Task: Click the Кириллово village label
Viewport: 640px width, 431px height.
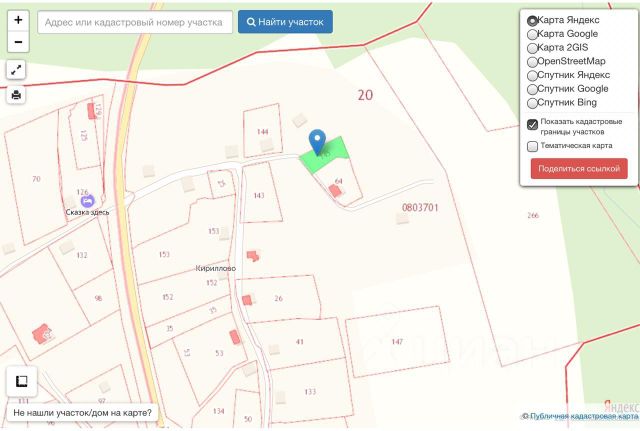Action: point(216,268)
